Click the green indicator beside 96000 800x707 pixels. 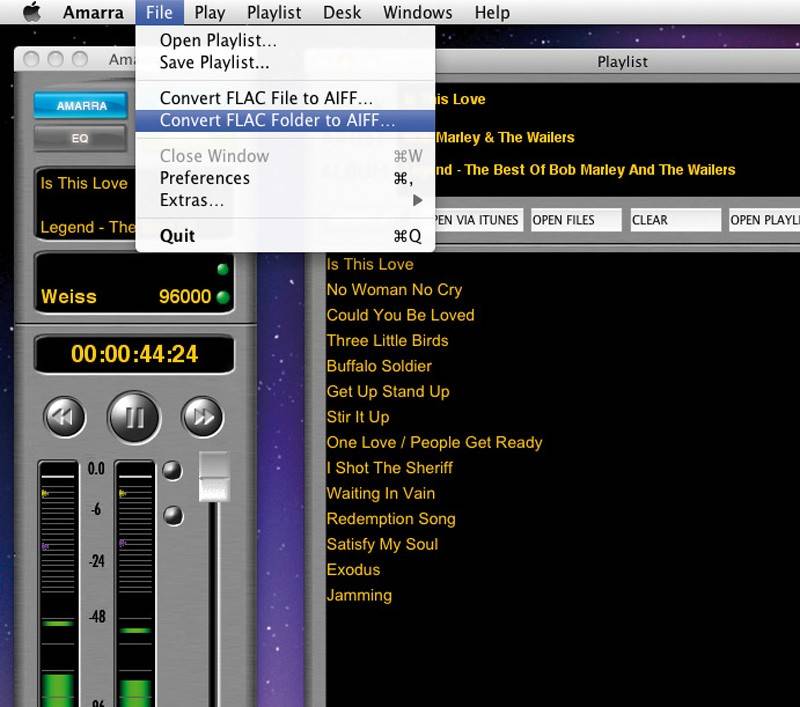[x=223, y=297]
